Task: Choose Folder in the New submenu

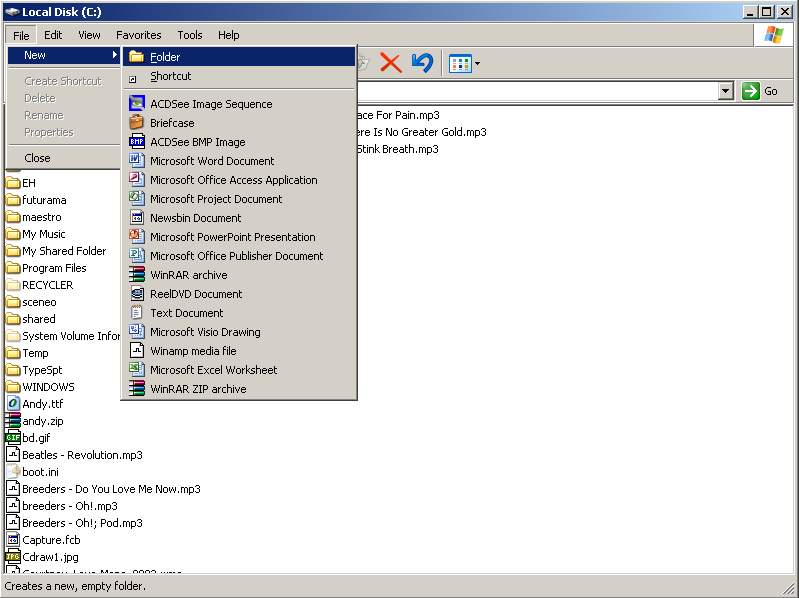Action: pyautogui.click(x=239, y=57)
